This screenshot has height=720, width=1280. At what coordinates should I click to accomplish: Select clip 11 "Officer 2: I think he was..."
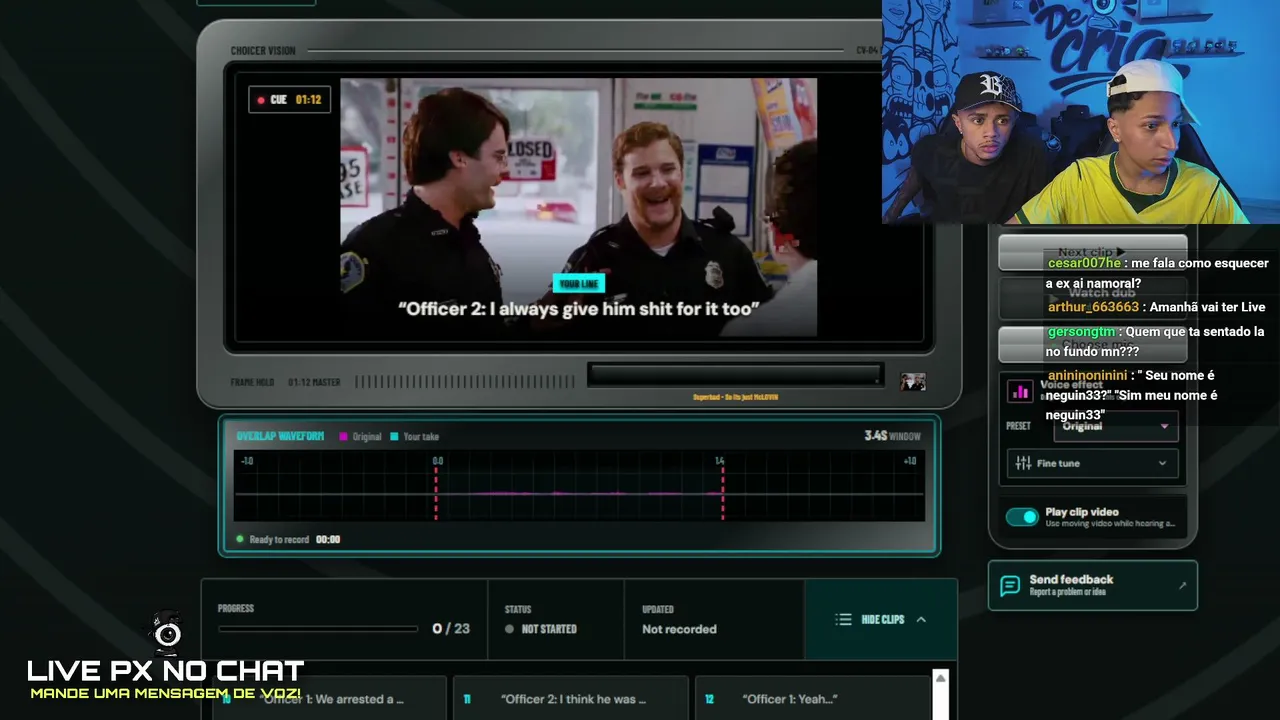coord(571,699)
